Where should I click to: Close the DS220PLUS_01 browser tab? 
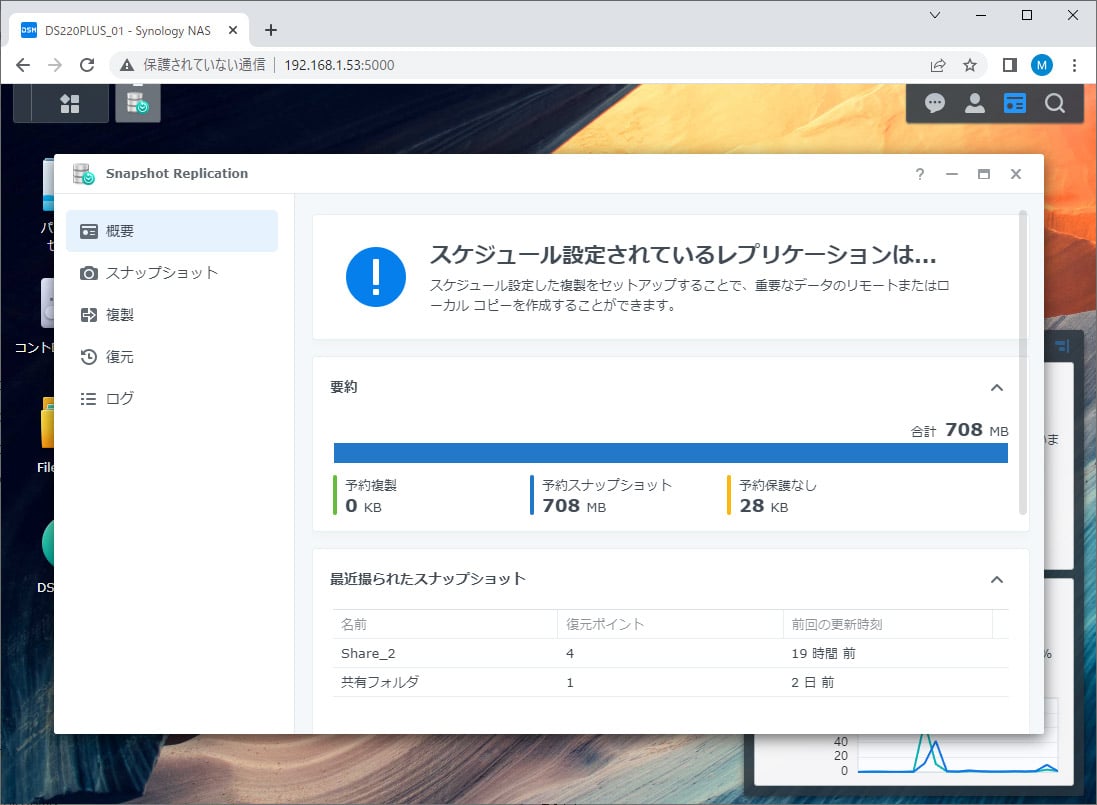pyautogui.click(x=233, y=30)
